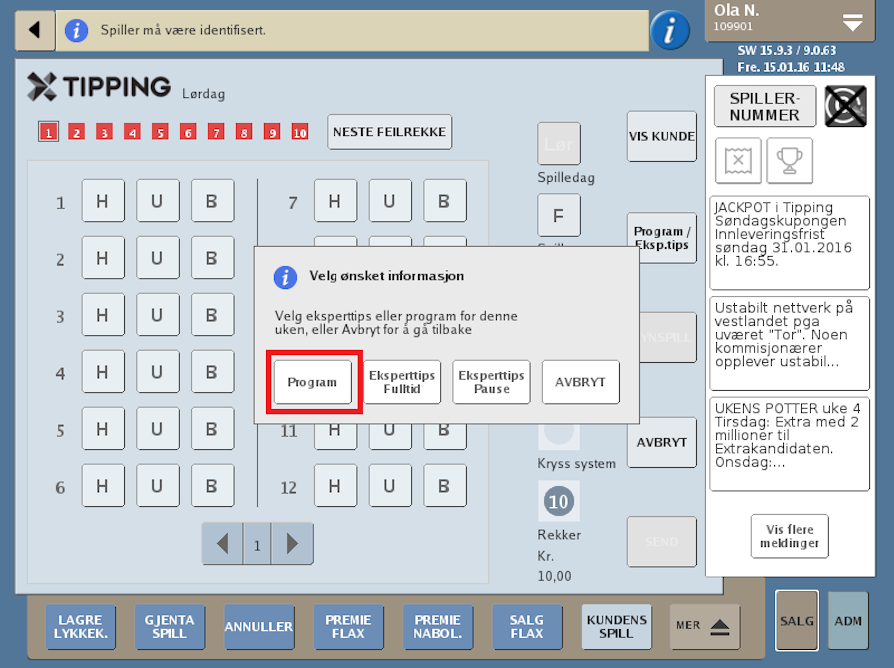Image resolution: width=894 pixels, height=668 pixels.
Task: Open the trophy prize icon
Action: coord(790,160)
